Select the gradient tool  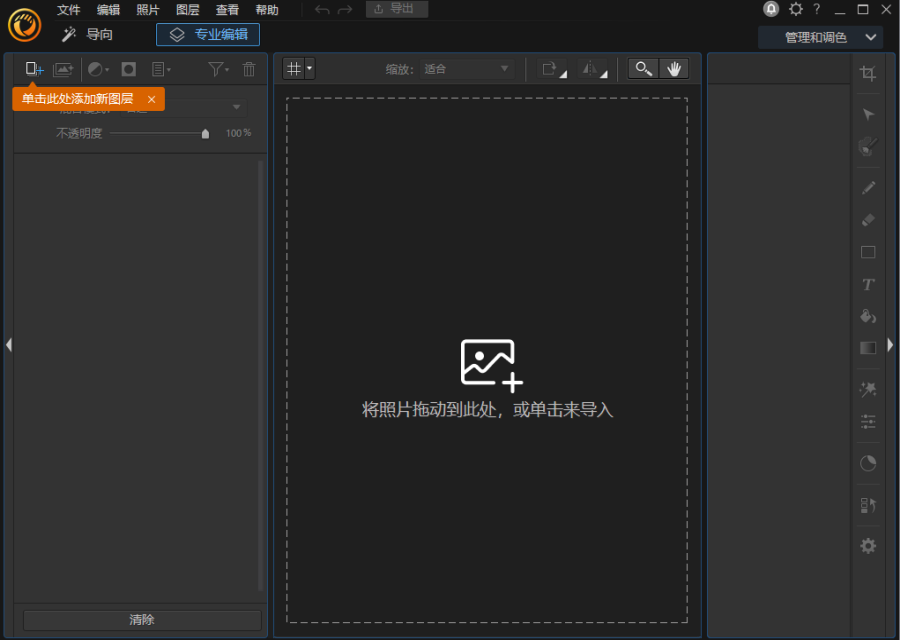coord(868,348)
